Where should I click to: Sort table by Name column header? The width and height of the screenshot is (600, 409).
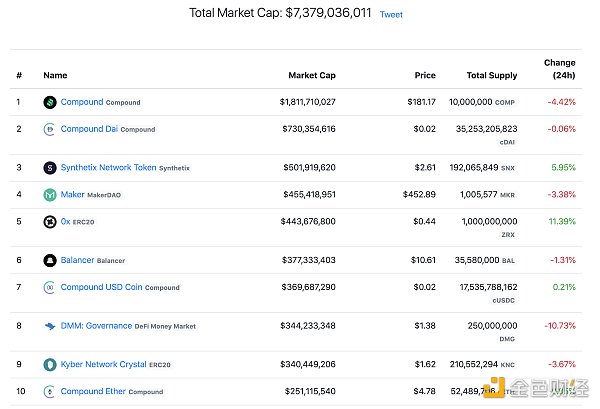(55, 75)
